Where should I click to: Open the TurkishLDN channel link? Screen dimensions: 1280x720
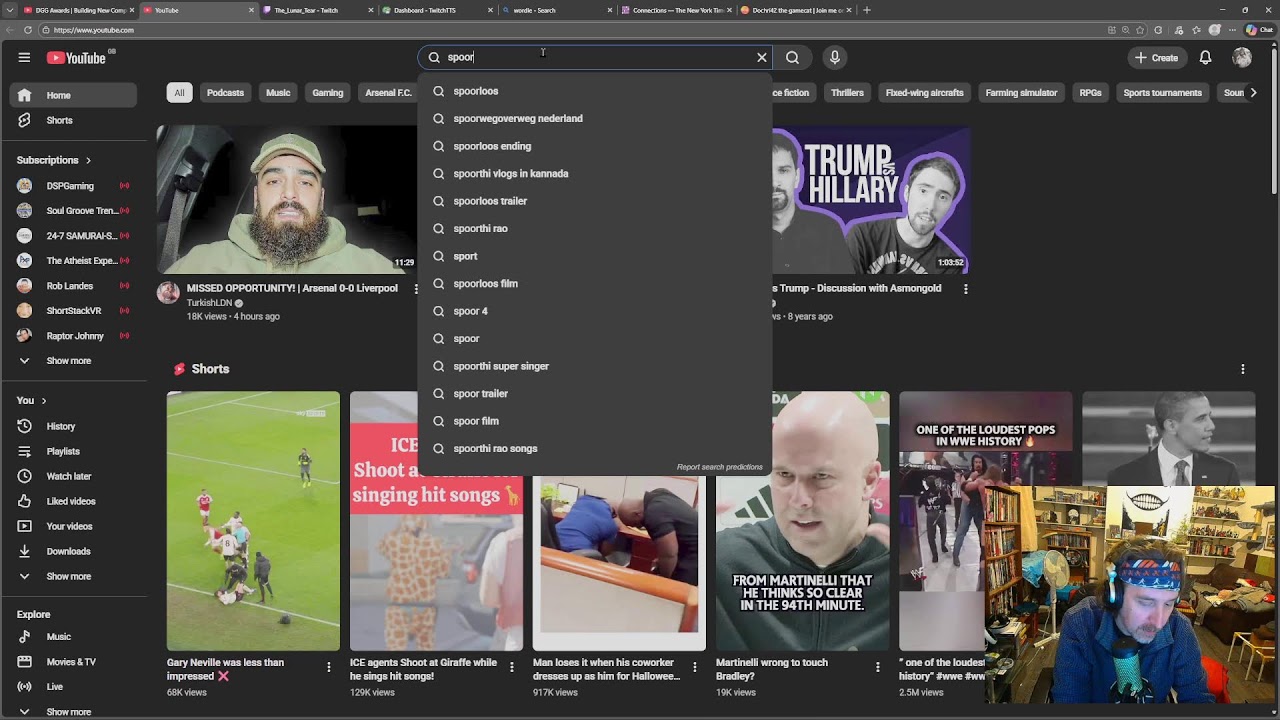tap(209, 303)
